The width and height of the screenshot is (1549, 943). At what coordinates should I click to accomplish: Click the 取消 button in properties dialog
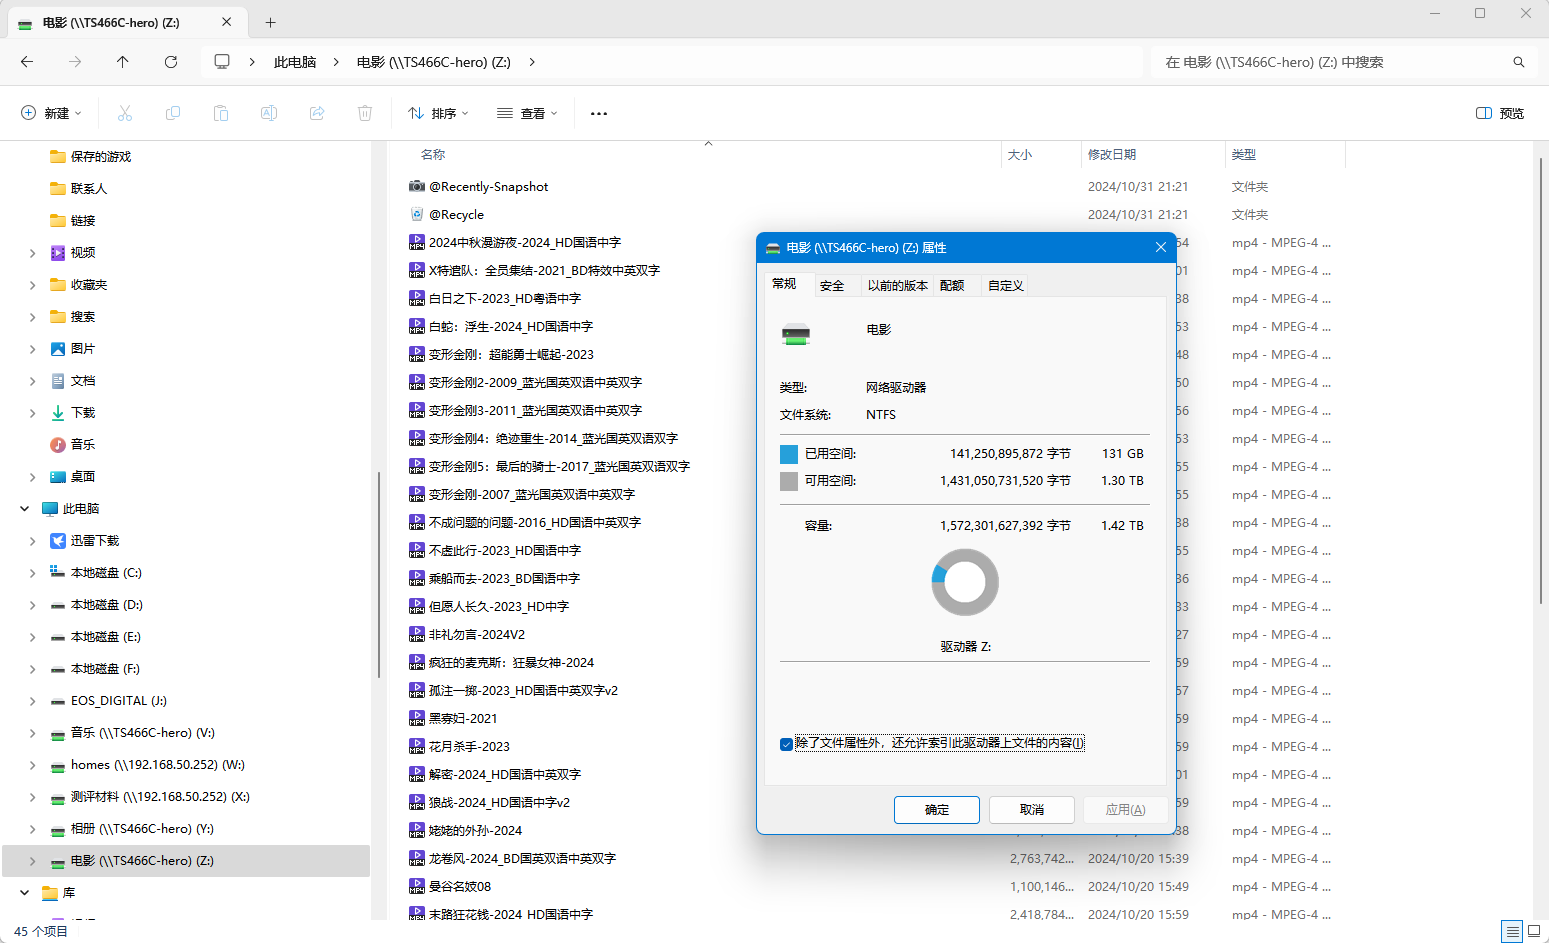(x=1031, y=810)
